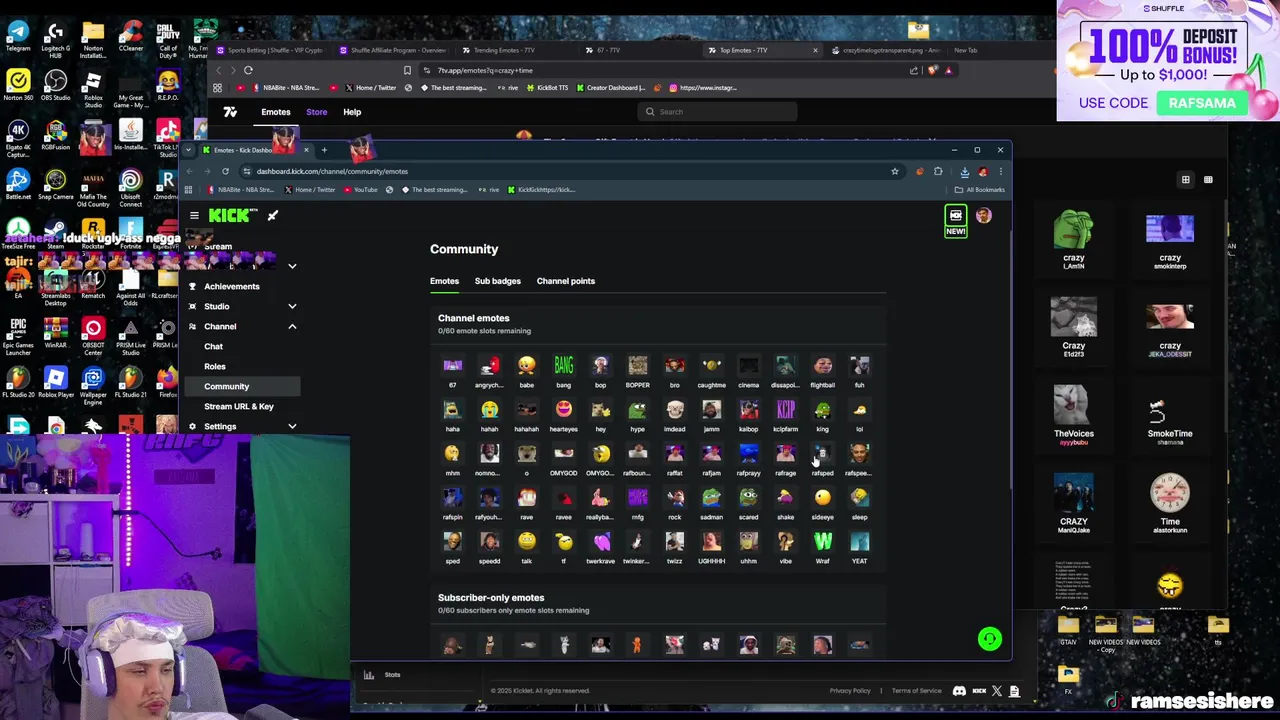
Task: Choose the 'rafprayy' emote
Action: [x=749, y=454]
